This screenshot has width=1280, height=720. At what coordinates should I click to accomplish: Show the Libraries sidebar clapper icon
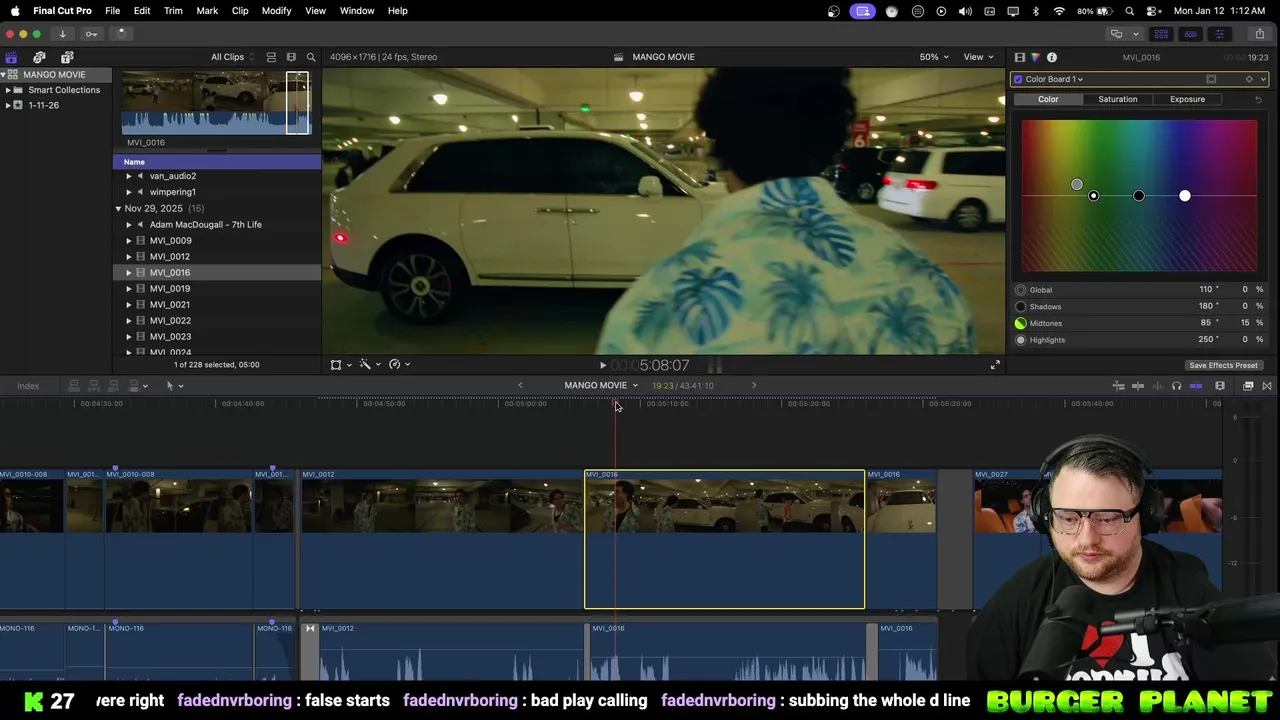pos(11,57)
